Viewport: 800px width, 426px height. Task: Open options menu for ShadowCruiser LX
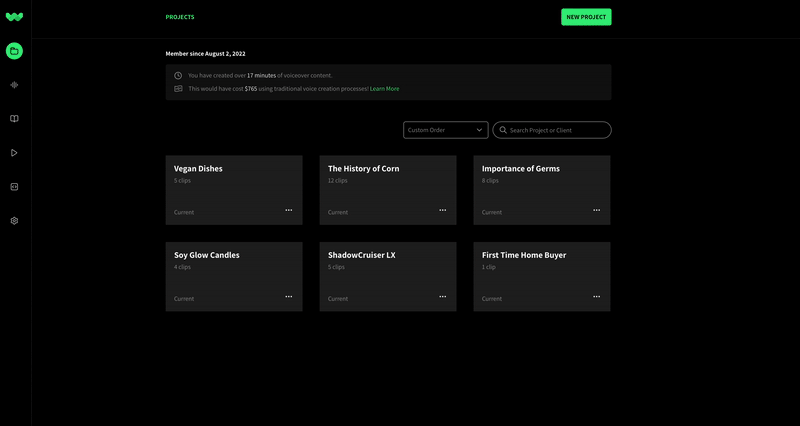tap(443, 296)
